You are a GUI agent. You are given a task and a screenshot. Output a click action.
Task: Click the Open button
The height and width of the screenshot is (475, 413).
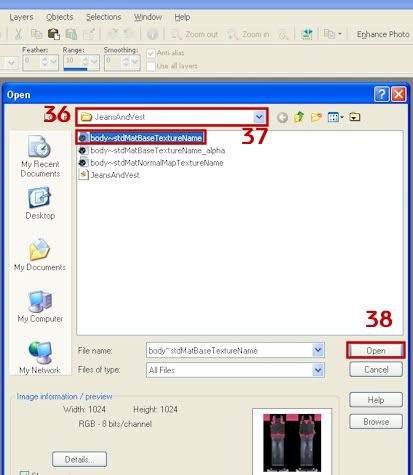pyautogui.click(x=376, y=351)
